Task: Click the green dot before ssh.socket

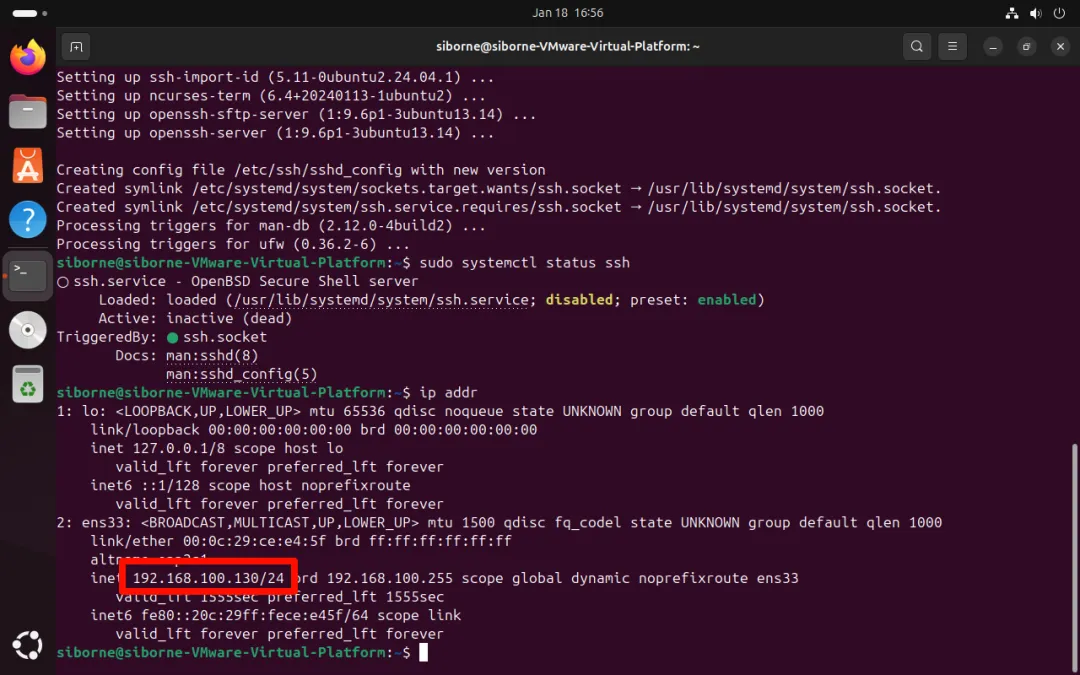Action: 172,338
